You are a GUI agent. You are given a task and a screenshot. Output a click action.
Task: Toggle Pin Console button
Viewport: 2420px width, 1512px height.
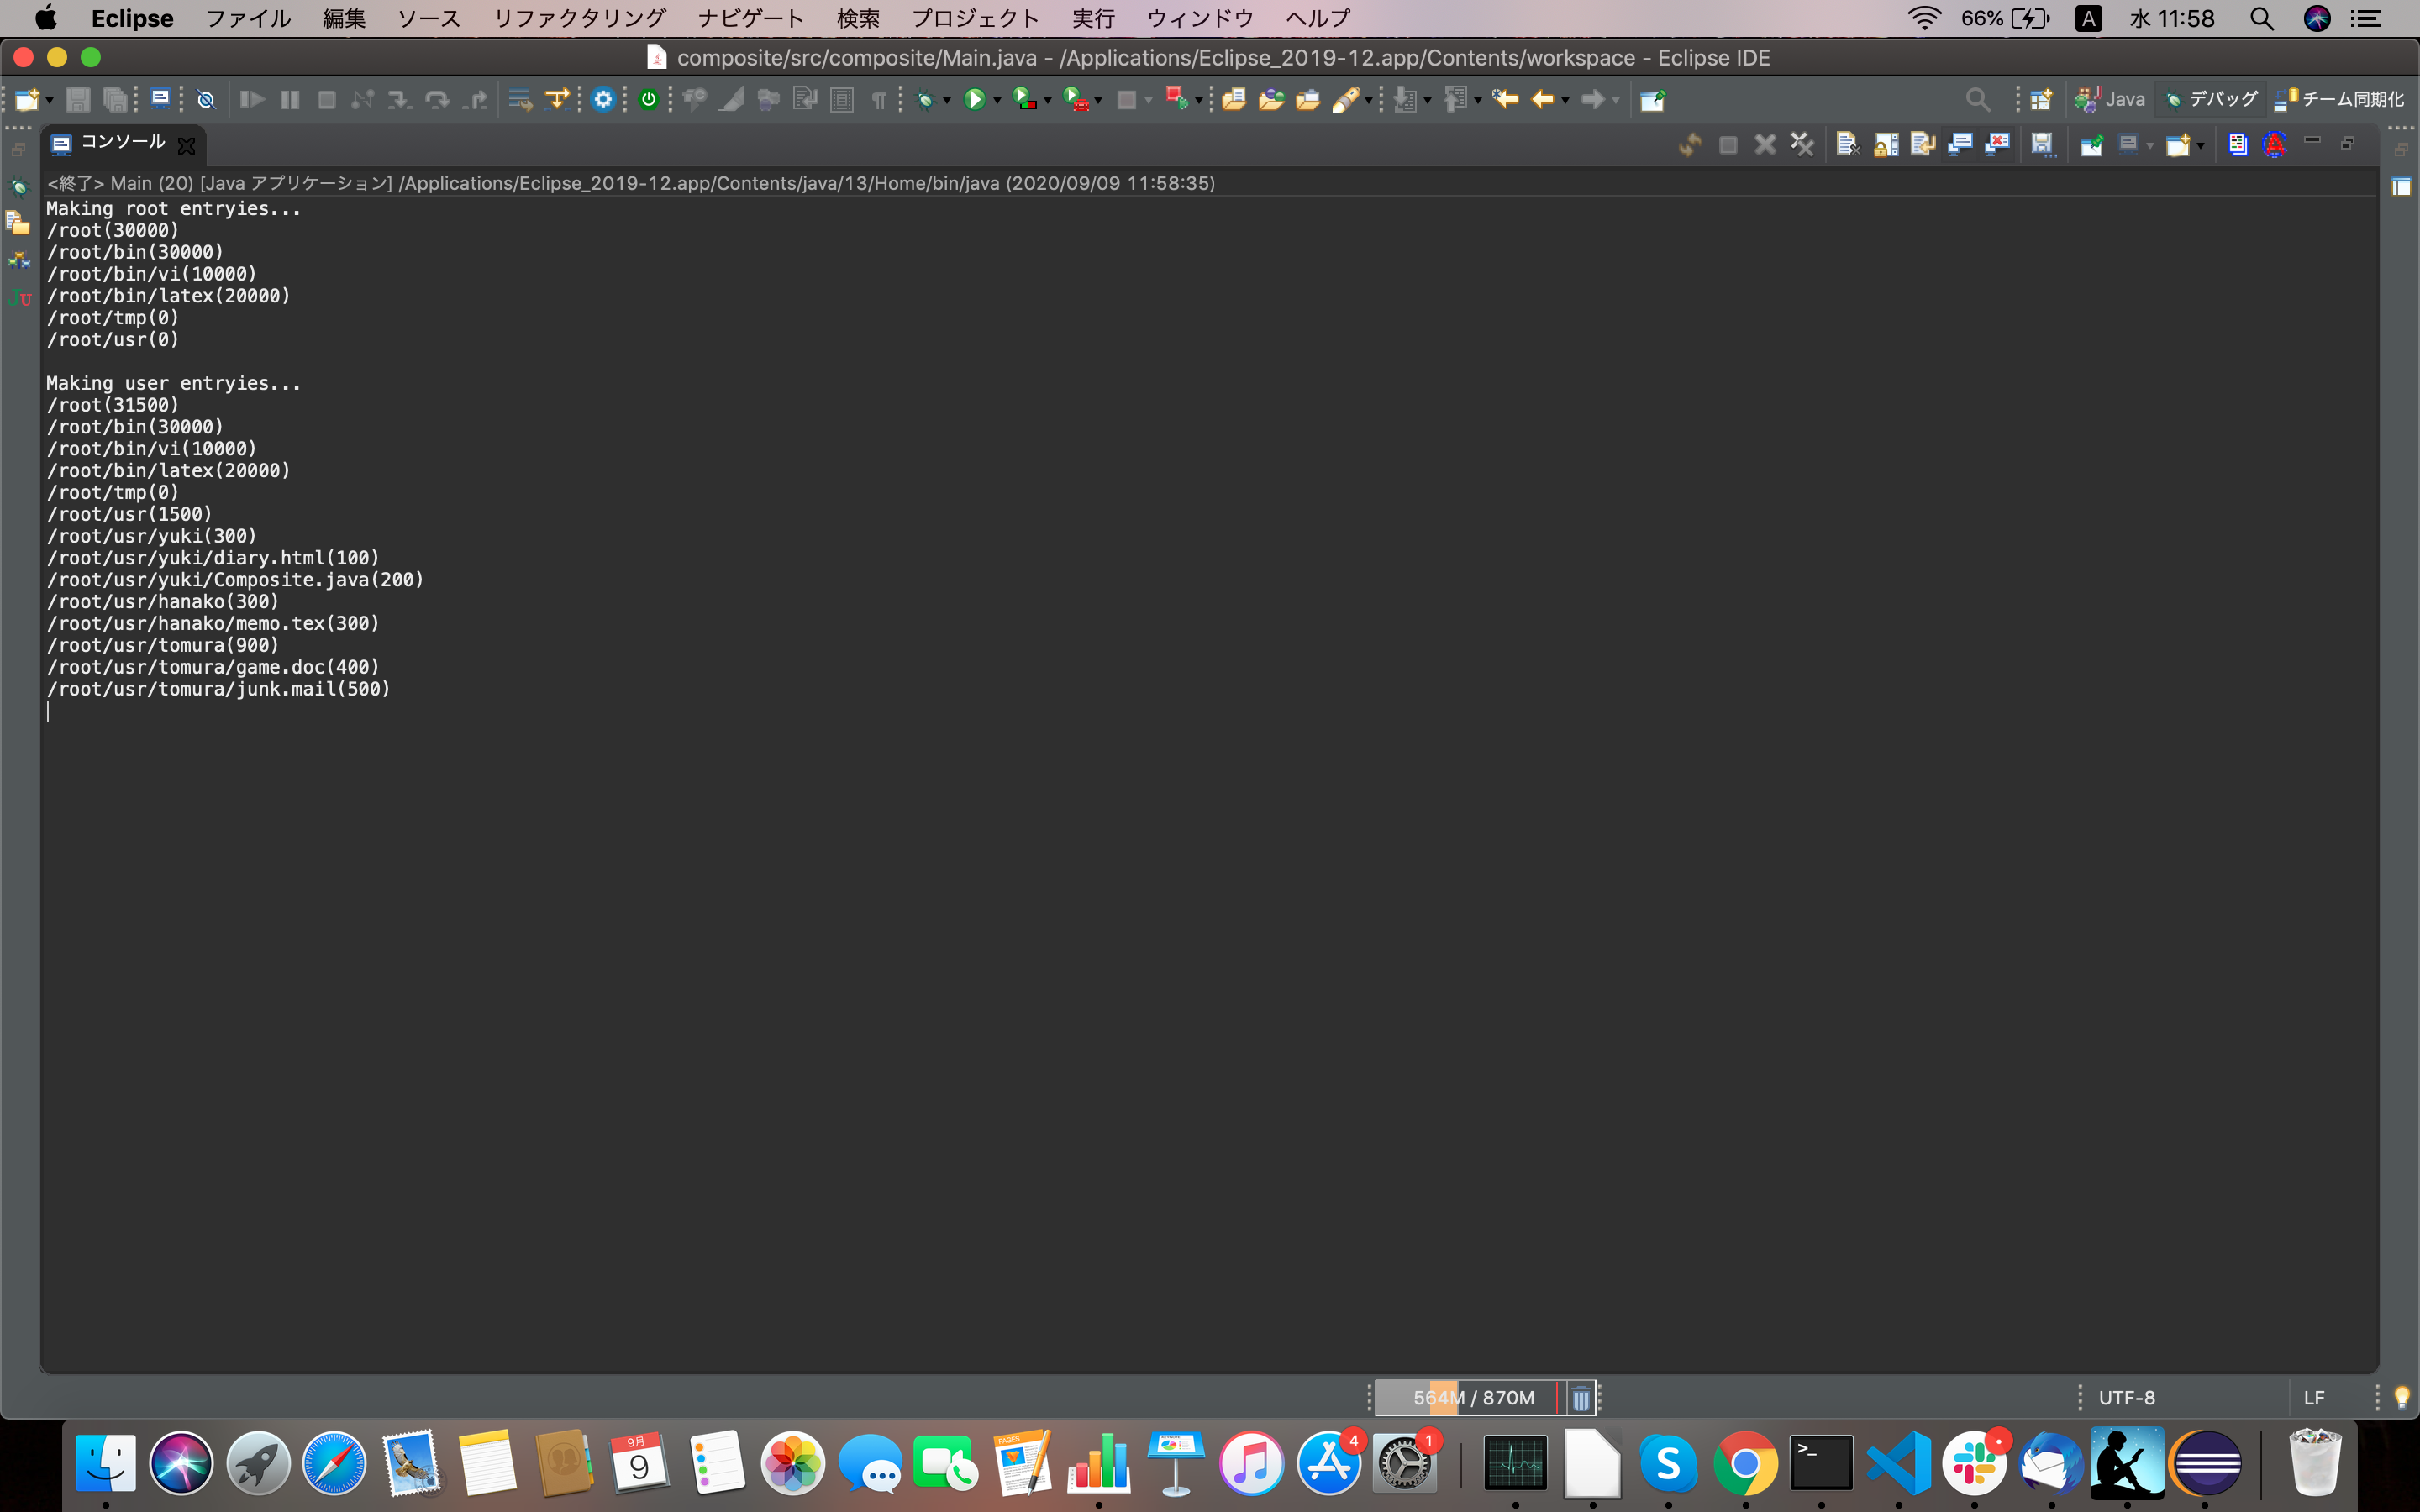[2091, 145]
